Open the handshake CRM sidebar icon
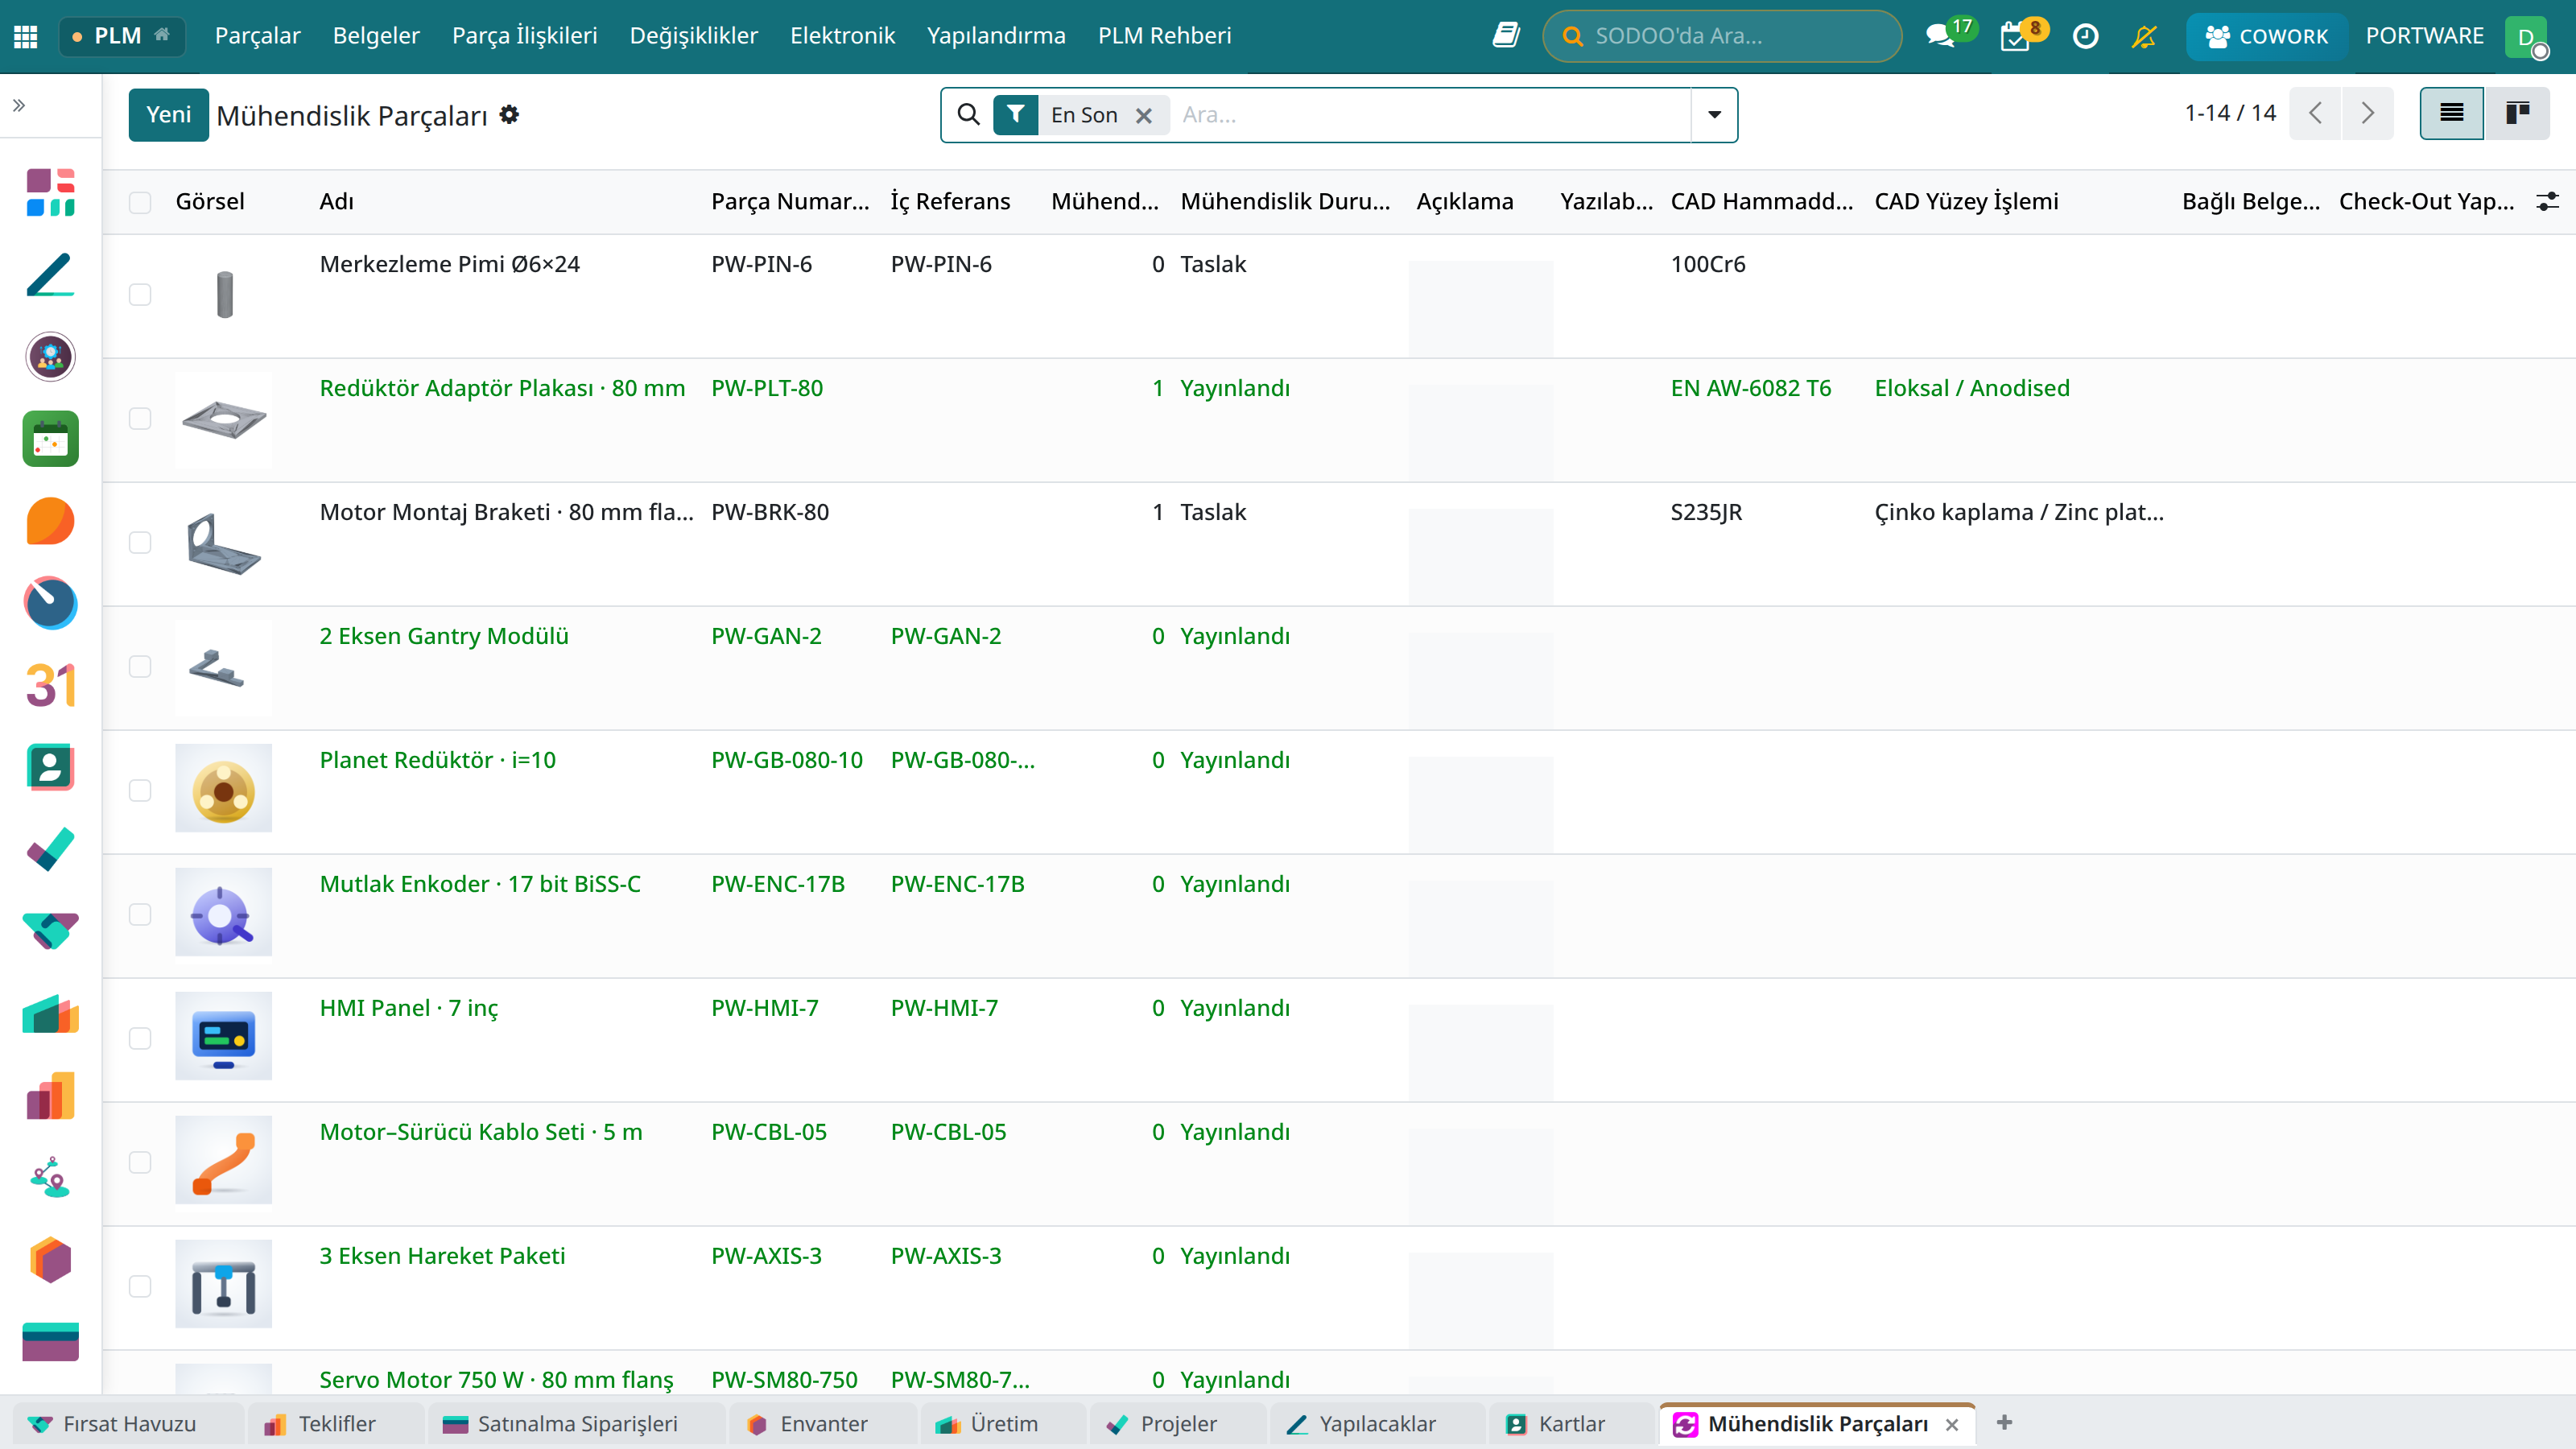2576x1449 pixels. 50,931
